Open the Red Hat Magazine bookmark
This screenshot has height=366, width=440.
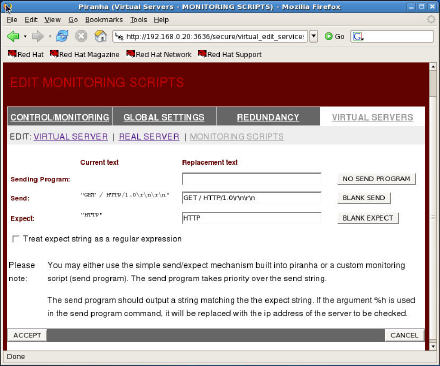tap(84, 54)
